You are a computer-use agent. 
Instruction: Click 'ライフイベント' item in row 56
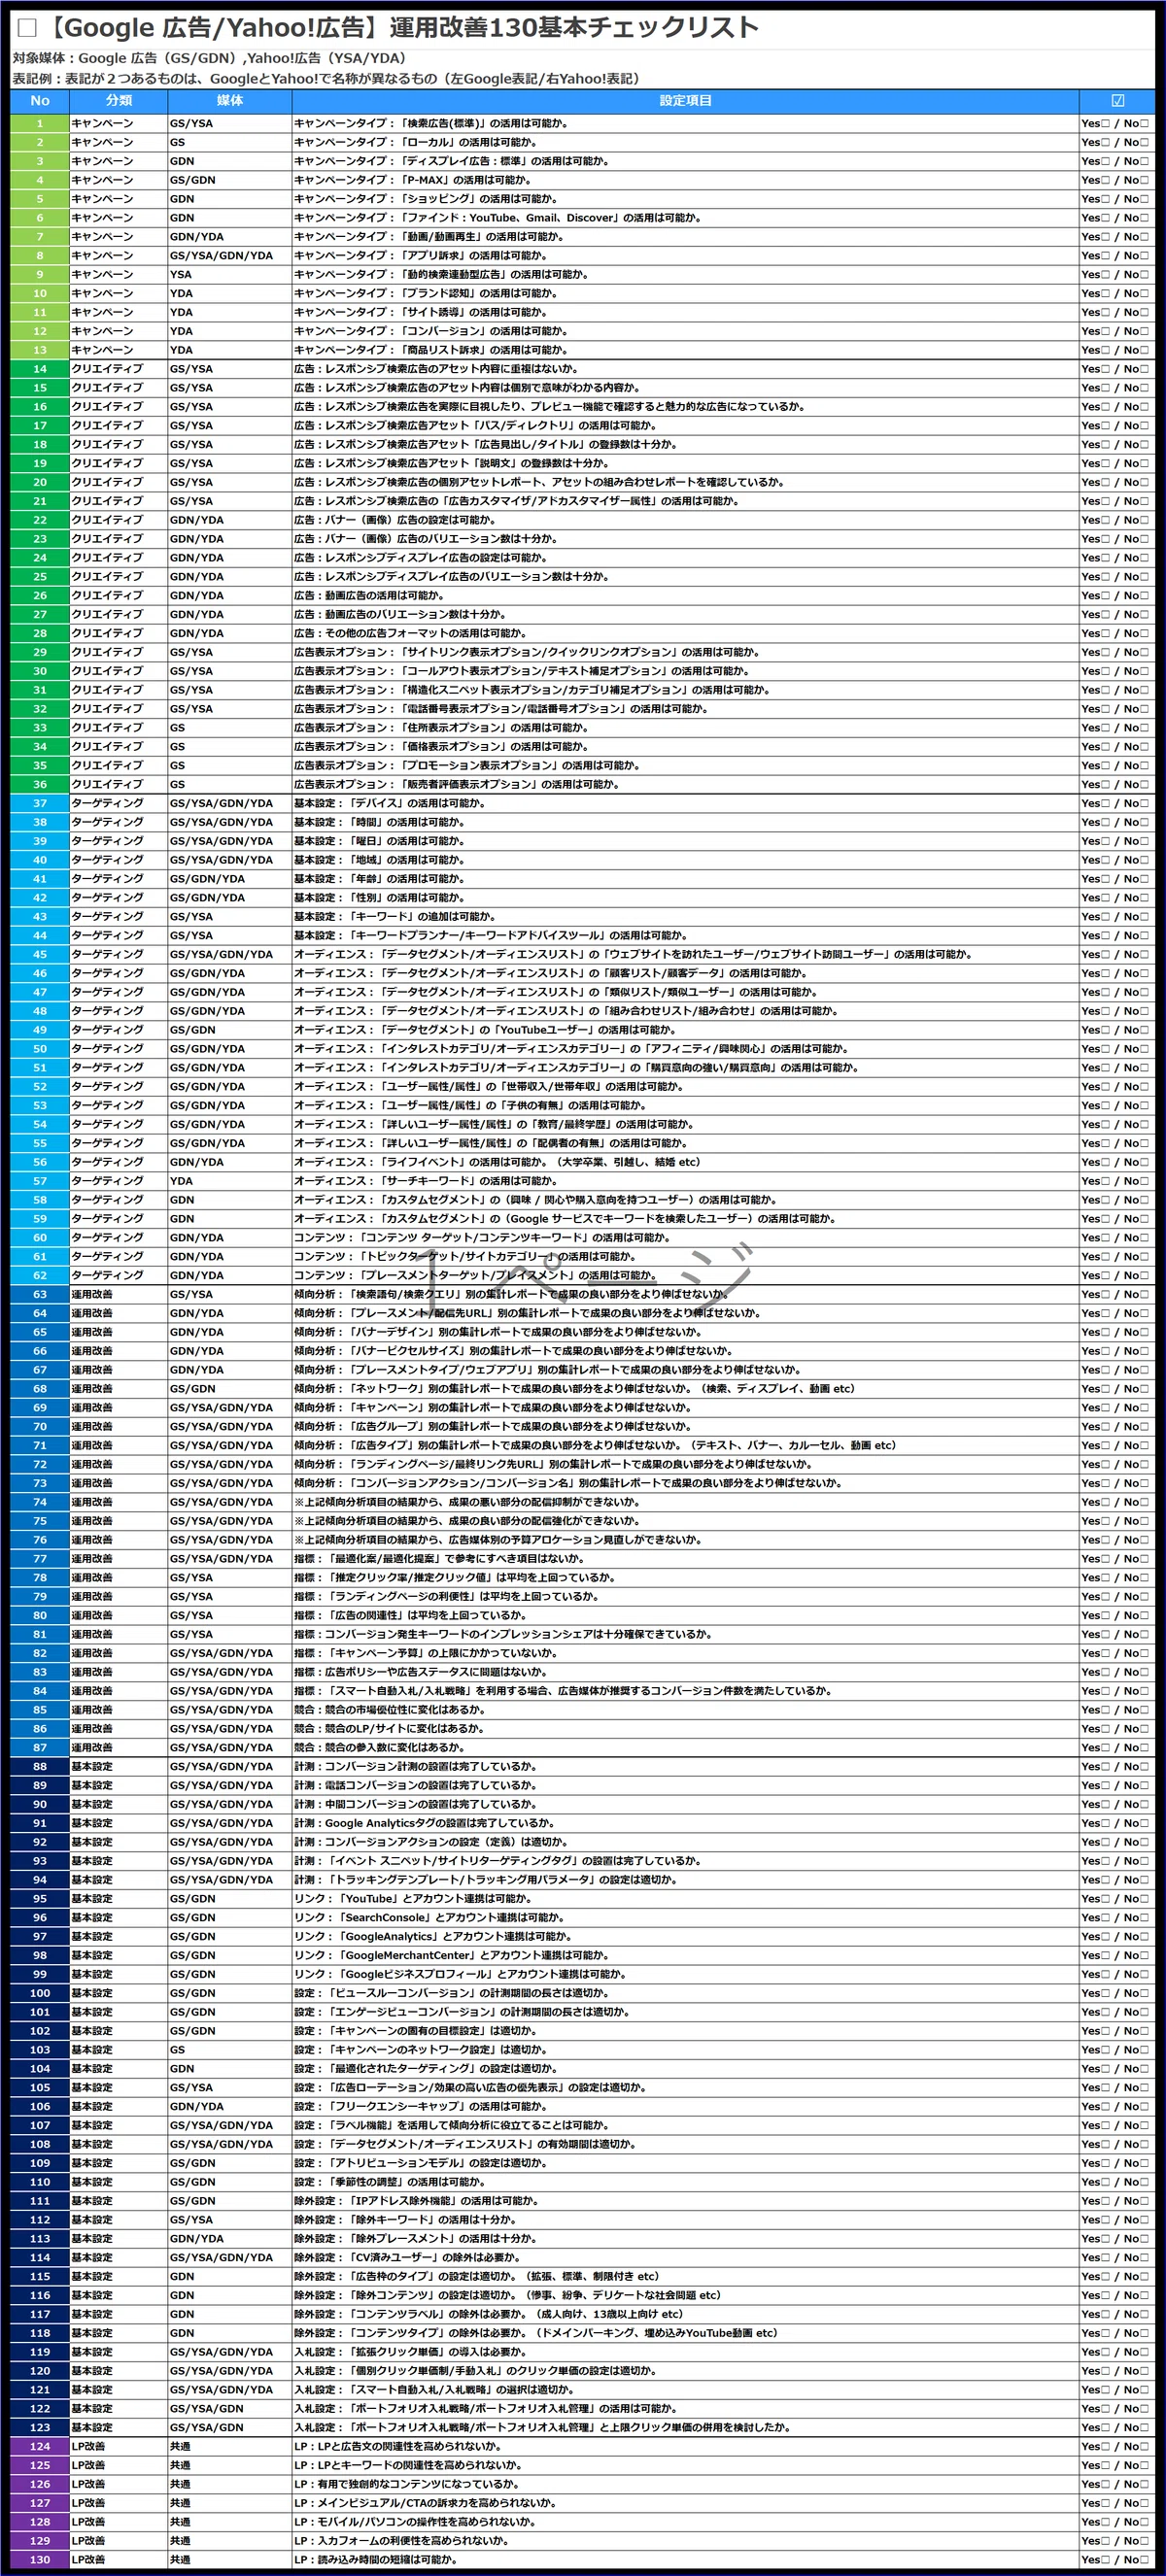click(497, 1163)
